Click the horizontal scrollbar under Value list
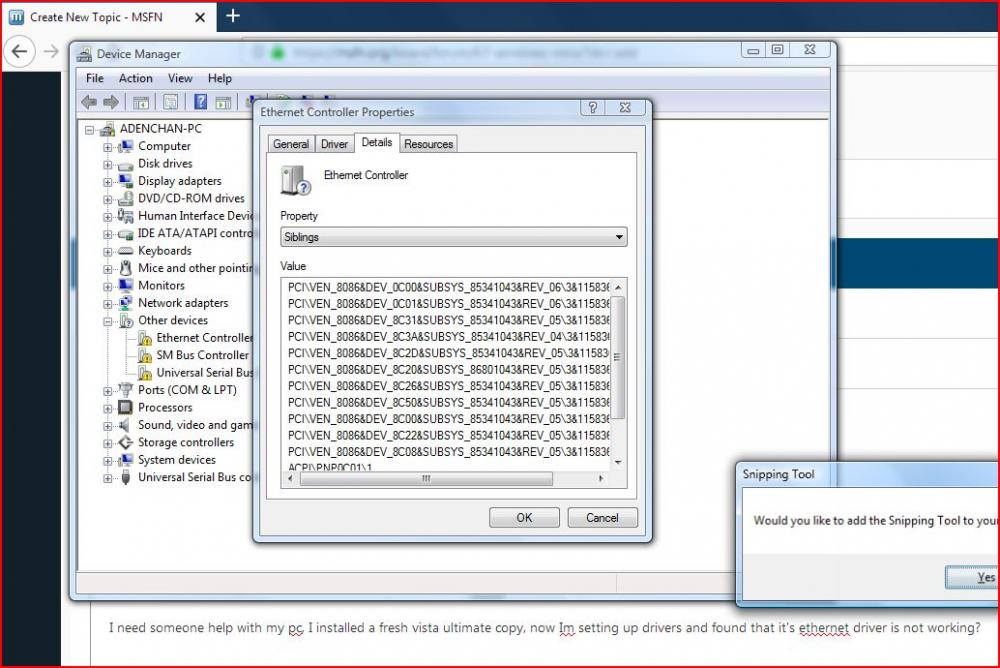 point(425,479)
